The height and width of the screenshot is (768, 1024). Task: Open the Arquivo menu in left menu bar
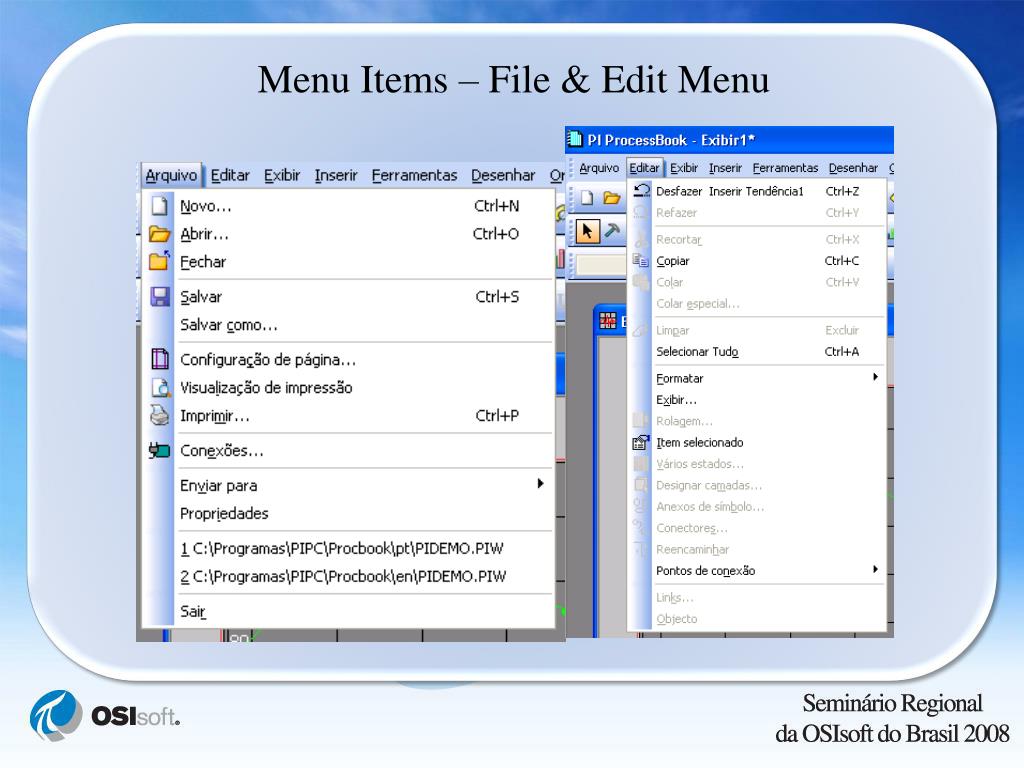pyautogui.click(x=171, y=176)
